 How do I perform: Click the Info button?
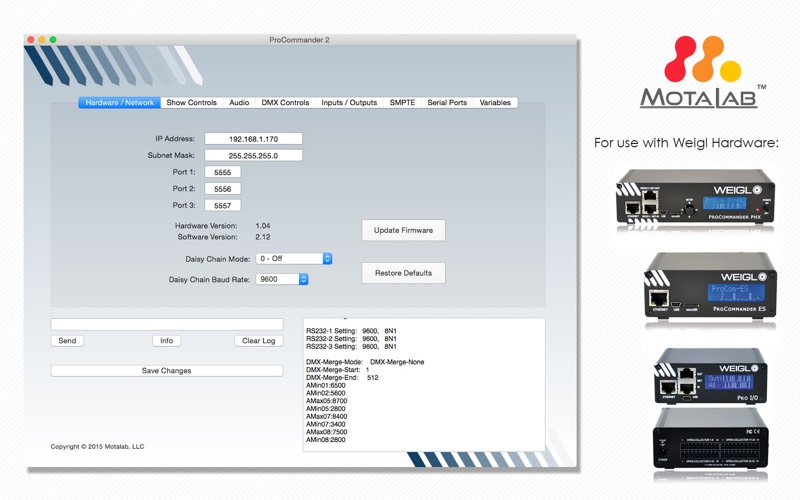(166, 341)
